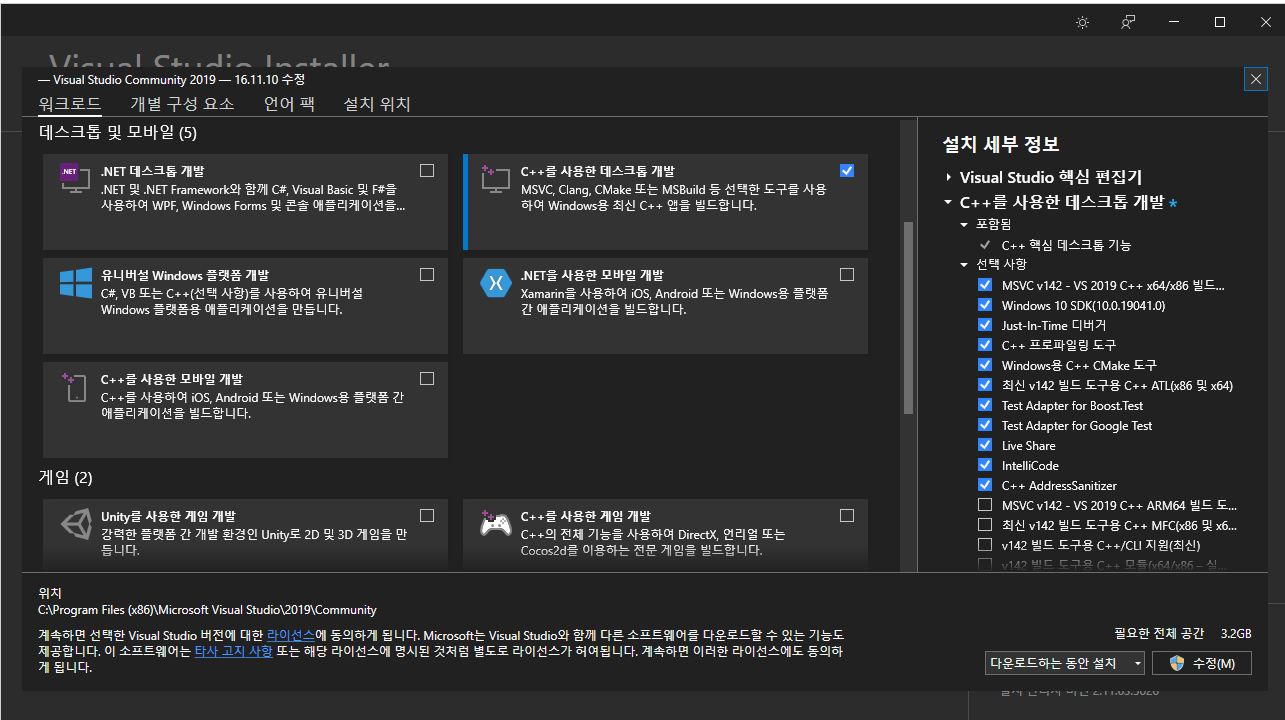This screenshot has height=720, width=1285.
Task: Click the Universal Windows Platform logo icon
Action: [x=76, y=282]
